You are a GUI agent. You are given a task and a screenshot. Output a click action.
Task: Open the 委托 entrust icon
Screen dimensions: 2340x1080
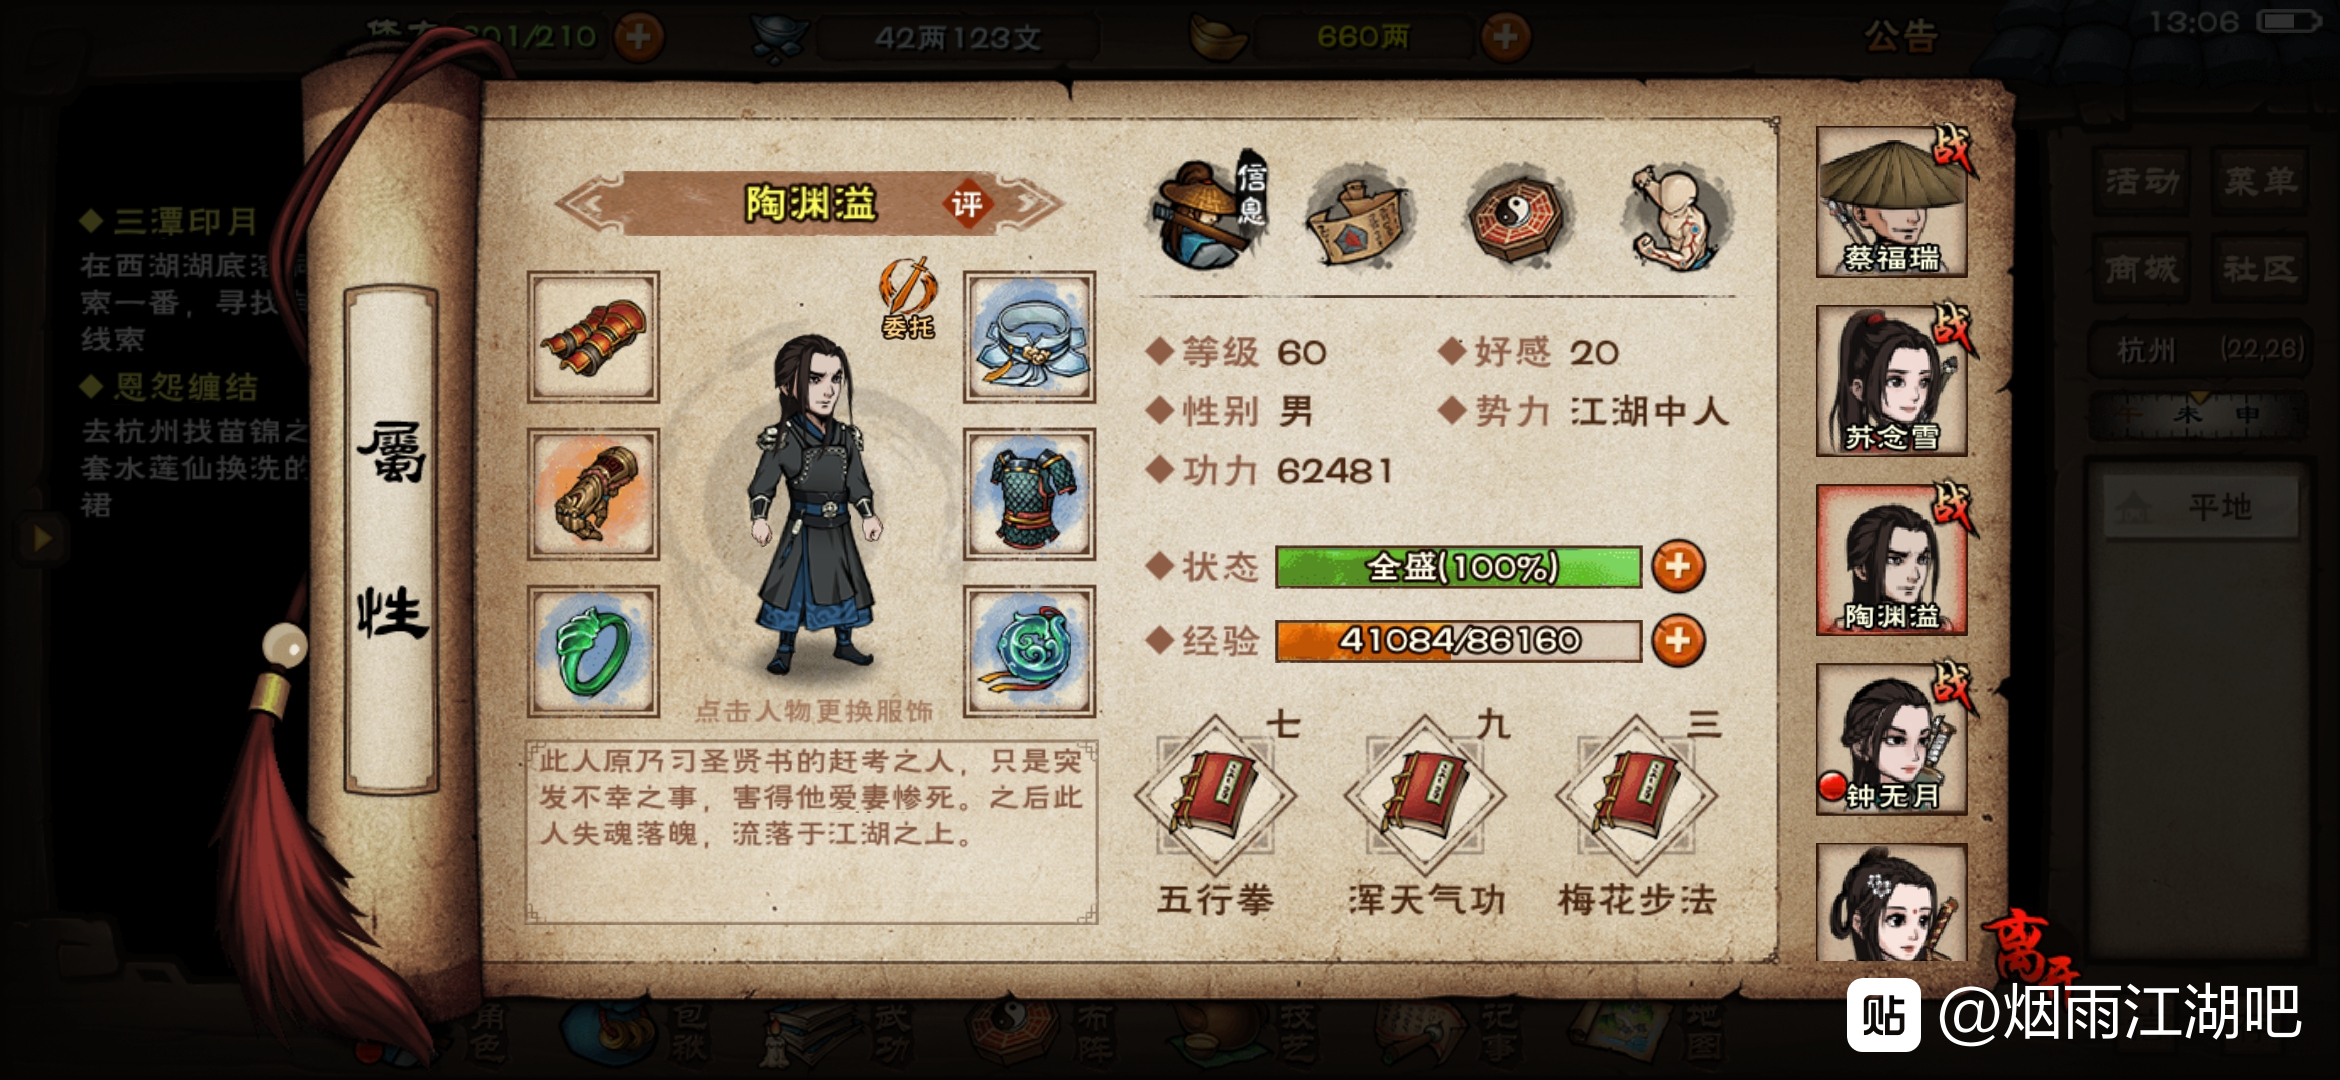click(908, 300)
